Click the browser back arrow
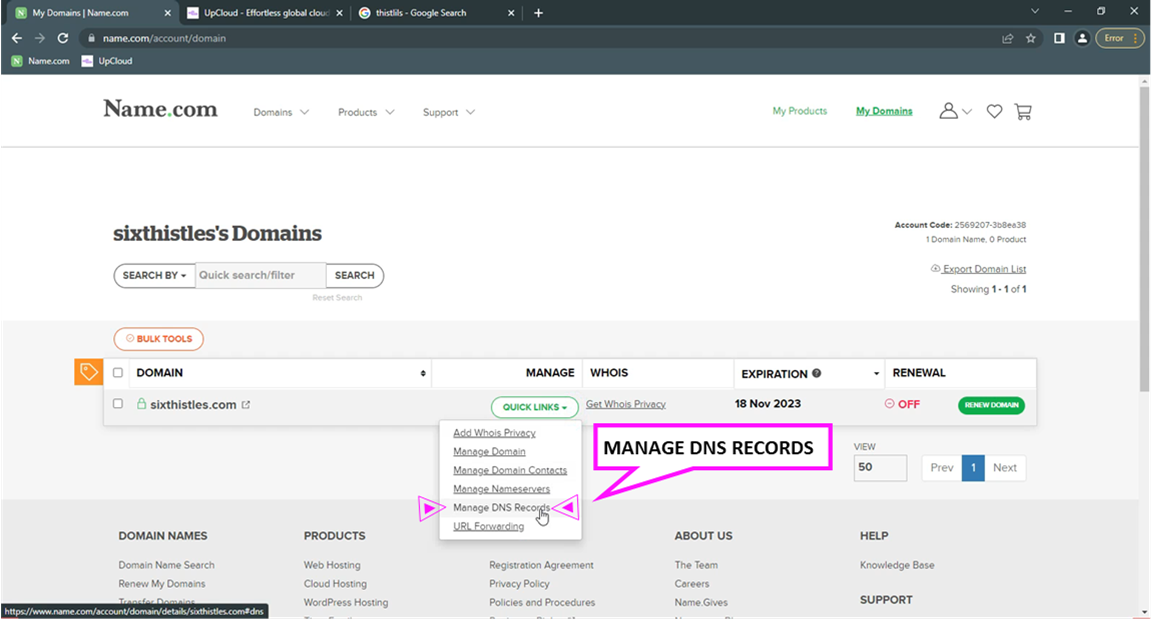Image resolution: width=1151 pixels, height=620 pixels. (17, 38)
